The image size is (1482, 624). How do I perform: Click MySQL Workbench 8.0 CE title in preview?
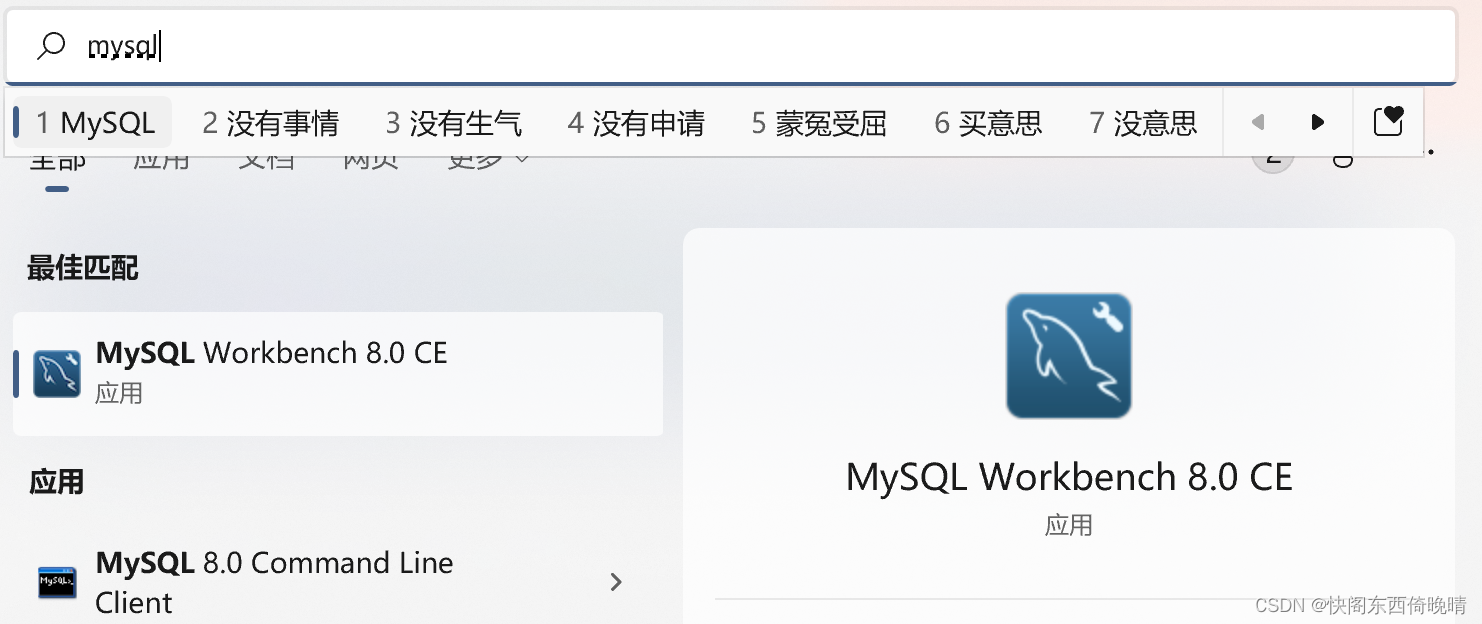pos(1069,477)
